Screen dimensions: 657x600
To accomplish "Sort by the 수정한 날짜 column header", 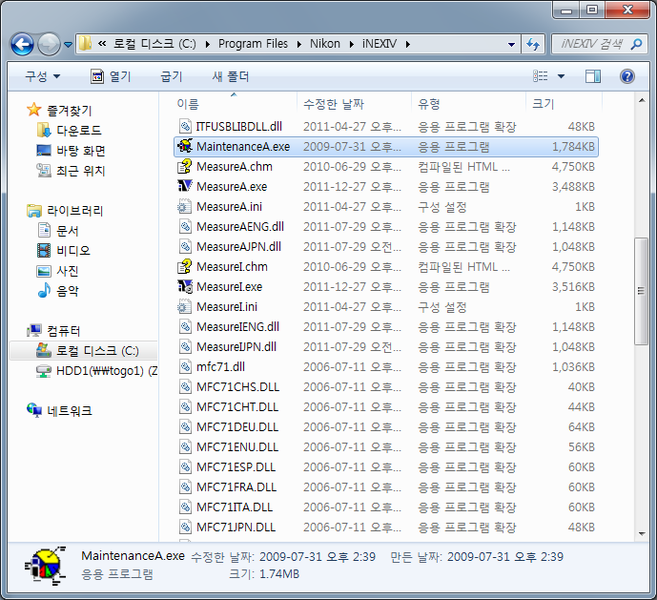I will 331,103.
